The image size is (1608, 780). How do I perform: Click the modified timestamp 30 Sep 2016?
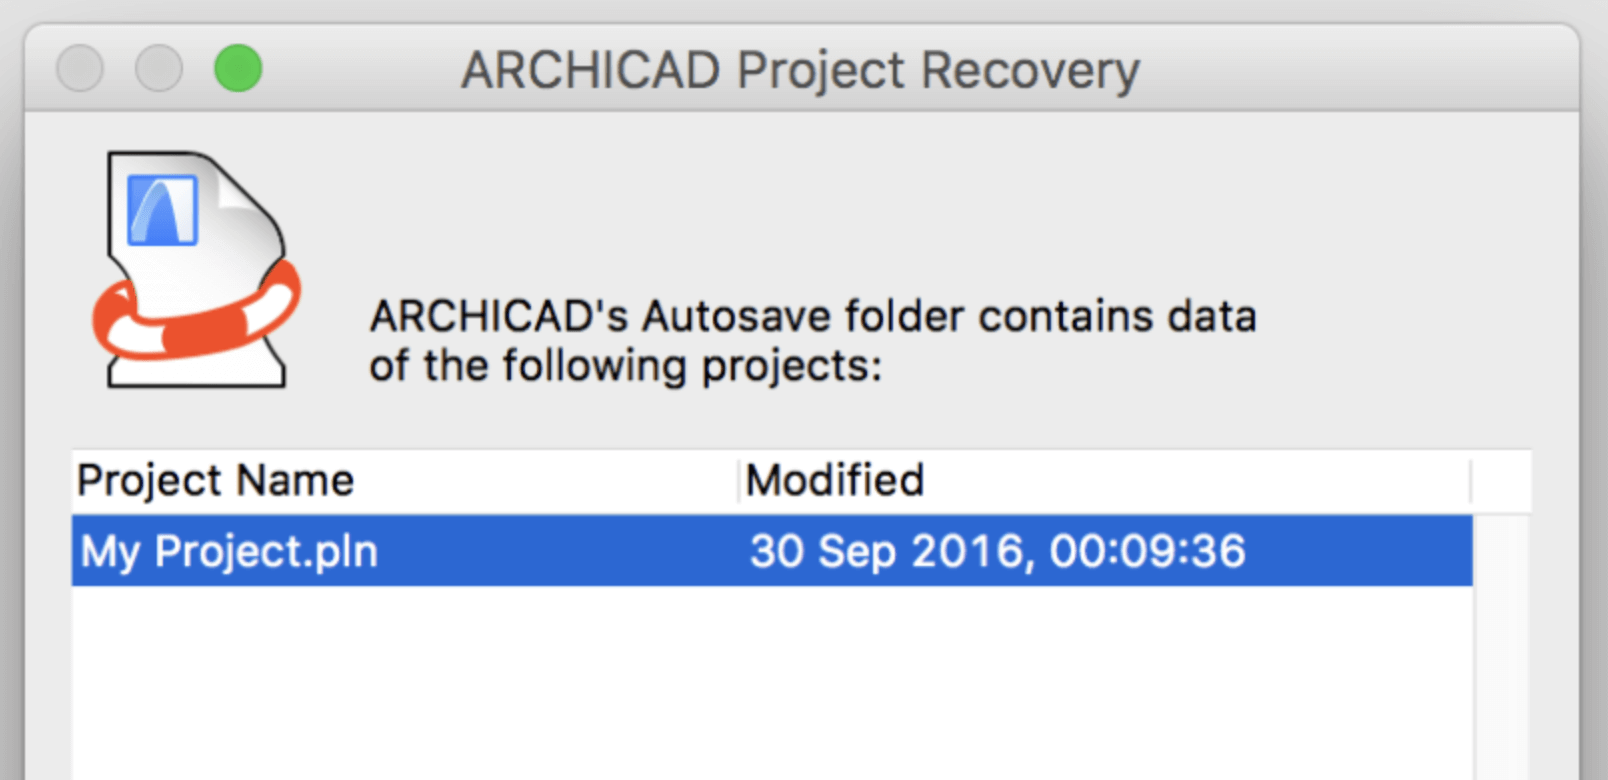click(x=1000, y=550)
